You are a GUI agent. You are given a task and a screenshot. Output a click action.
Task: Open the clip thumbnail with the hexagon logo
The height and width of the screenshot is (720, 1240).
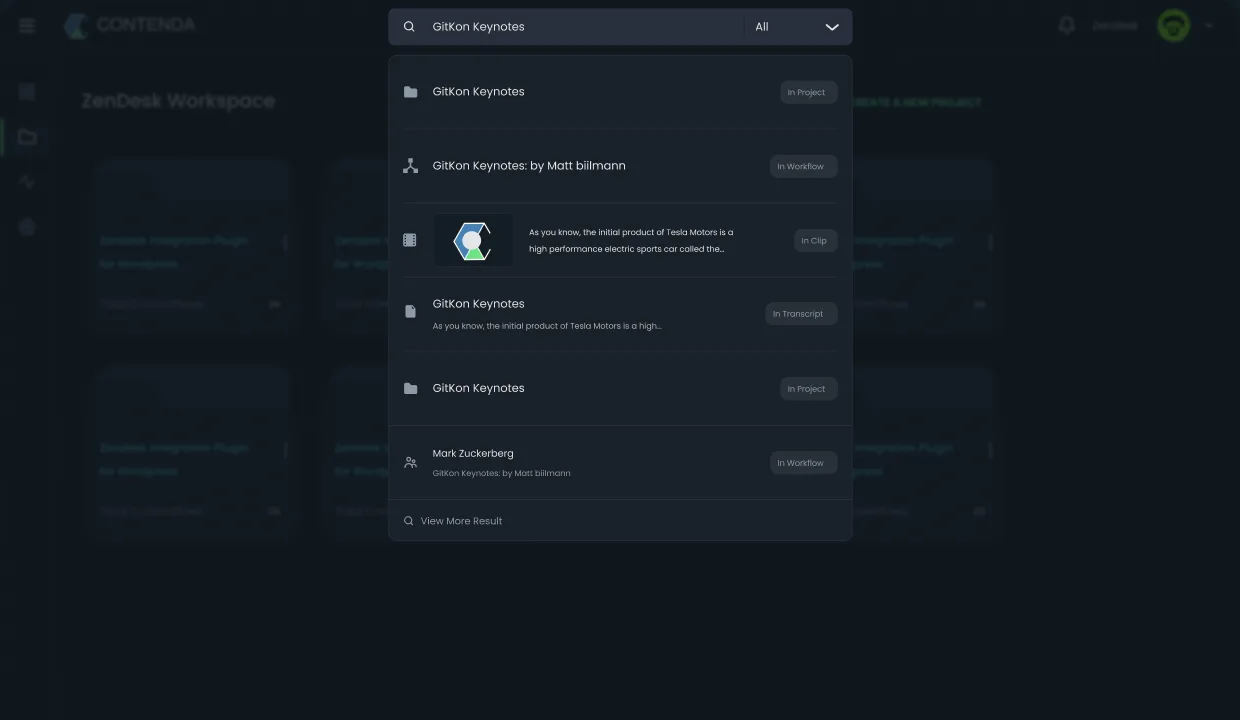click(x=473, y=240)
